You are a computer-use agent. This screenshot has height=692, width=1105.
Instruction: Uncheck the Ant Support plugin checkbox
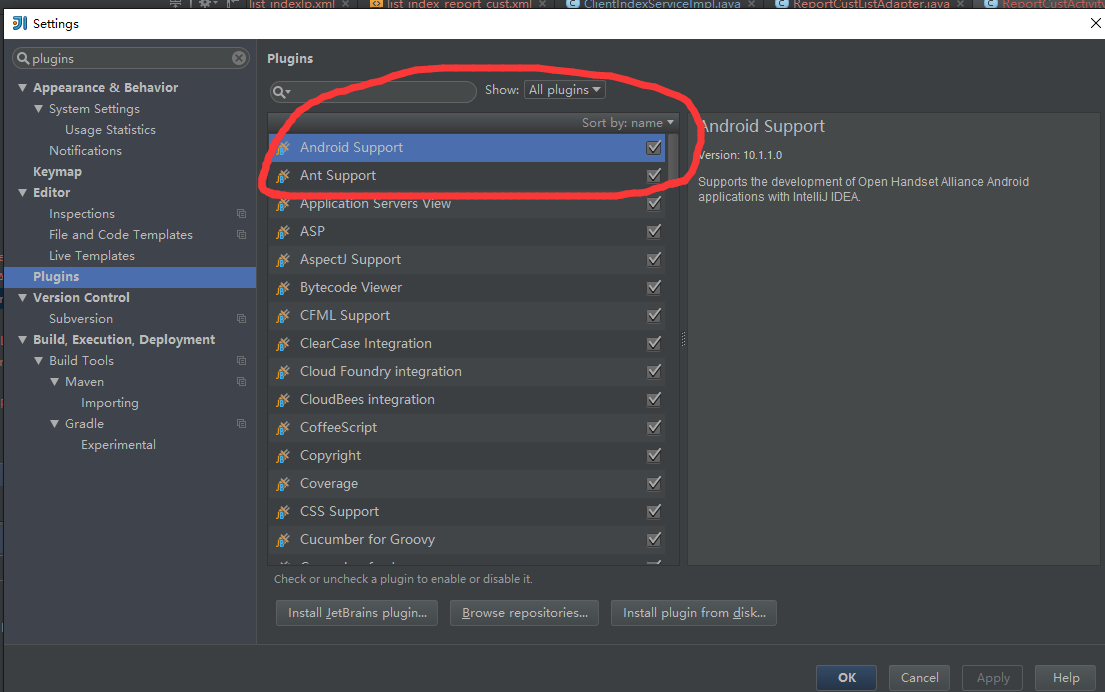654,175
